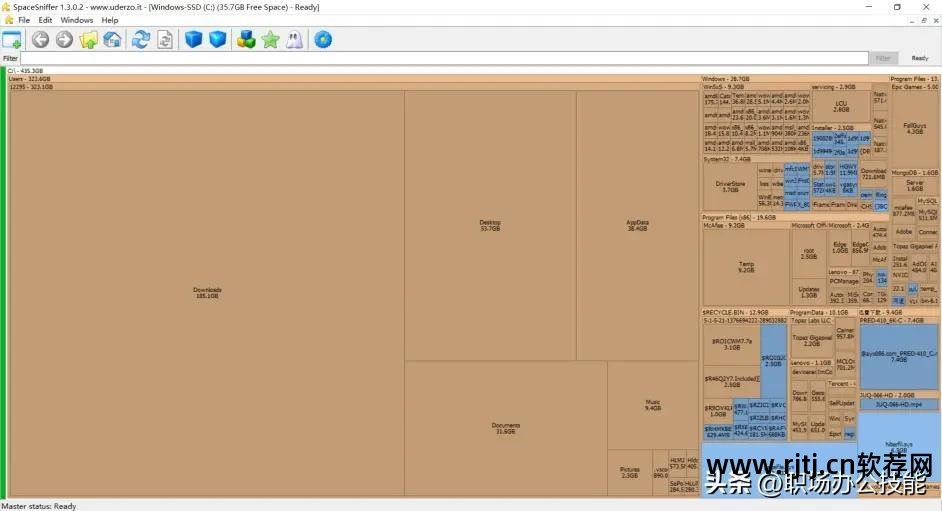942x511 pixels.
Task: Select the blue 7.4GB PRED-410 file block
Action: (898, 357)
